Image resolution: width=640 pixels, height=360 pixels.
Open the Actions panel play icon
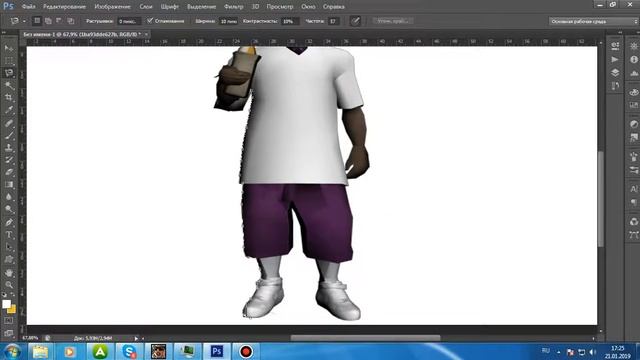pyautogui.click(x=615, y=60)
